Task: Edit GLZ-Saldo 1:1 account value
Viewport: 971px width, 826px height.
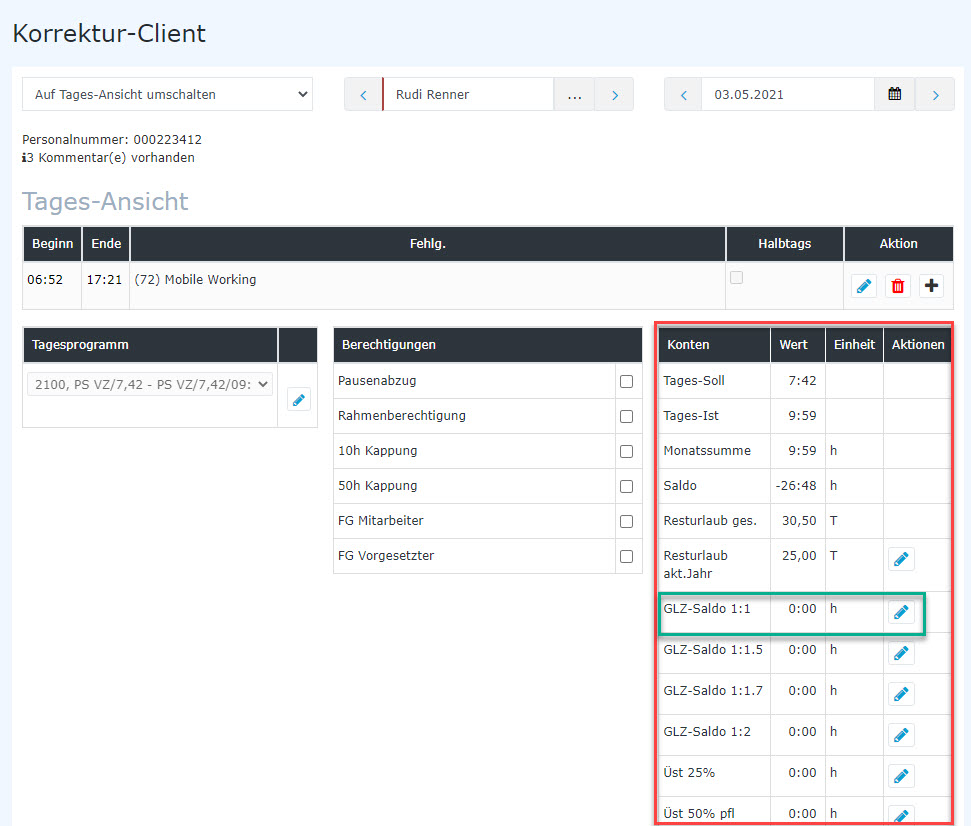Action: (901, 612)
